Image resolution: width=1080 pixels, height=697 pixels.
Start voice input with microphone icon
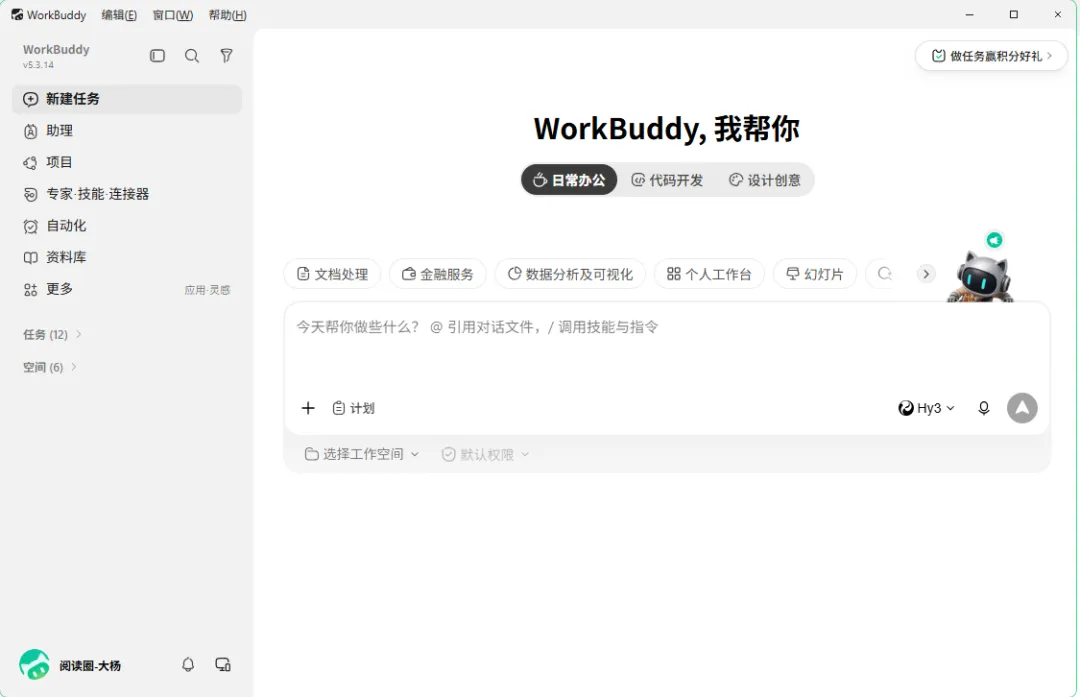coord(984,408)
